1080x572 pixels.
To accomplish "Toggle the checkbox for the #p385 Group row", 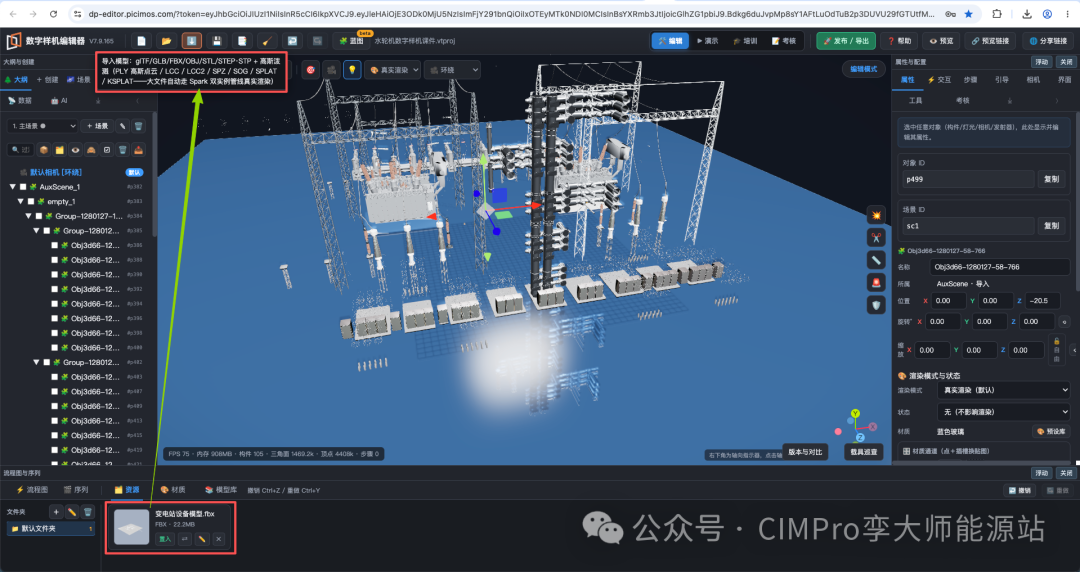I will pos(47,231).
